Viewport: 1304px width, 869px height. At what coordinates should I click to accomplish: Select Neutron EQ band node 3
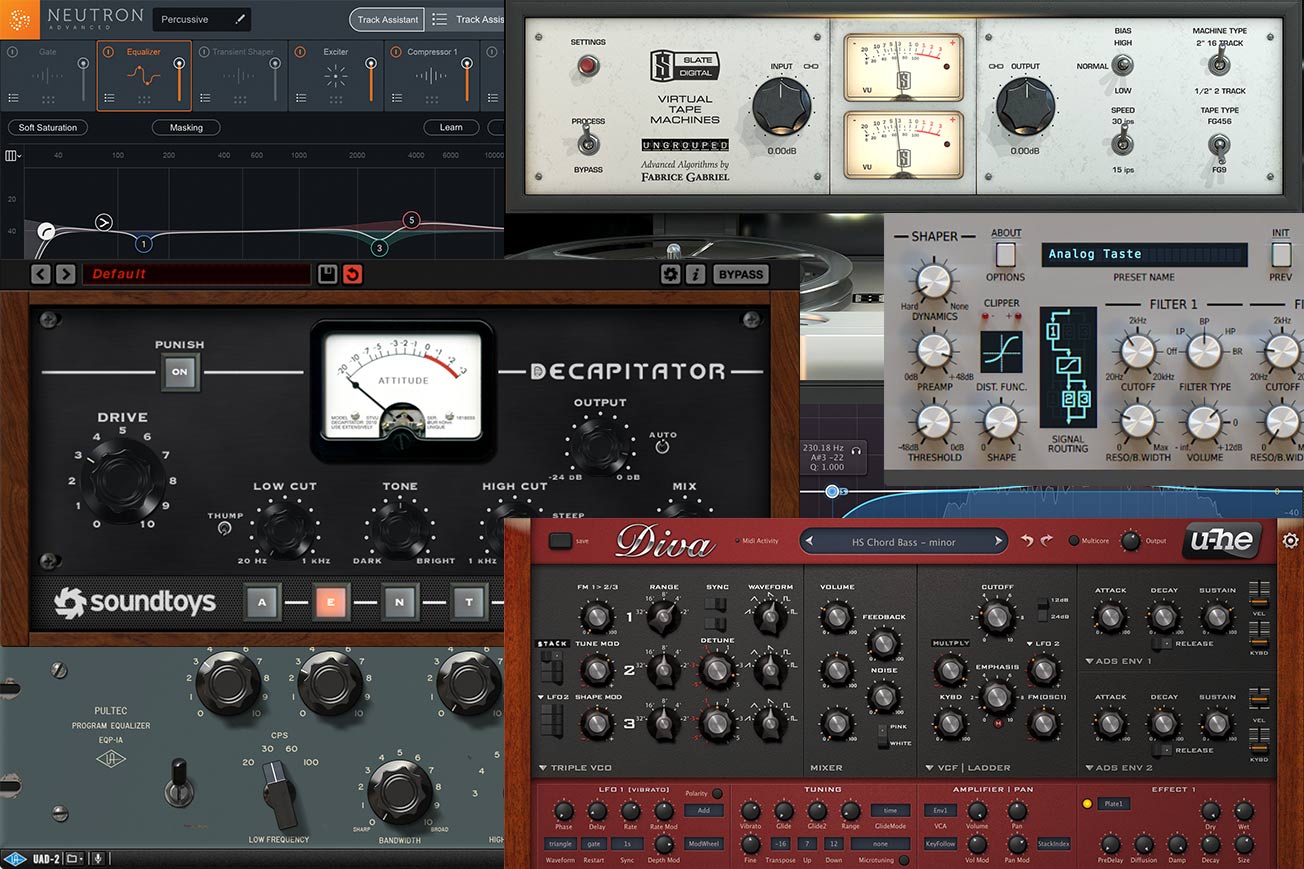point(379,248)
